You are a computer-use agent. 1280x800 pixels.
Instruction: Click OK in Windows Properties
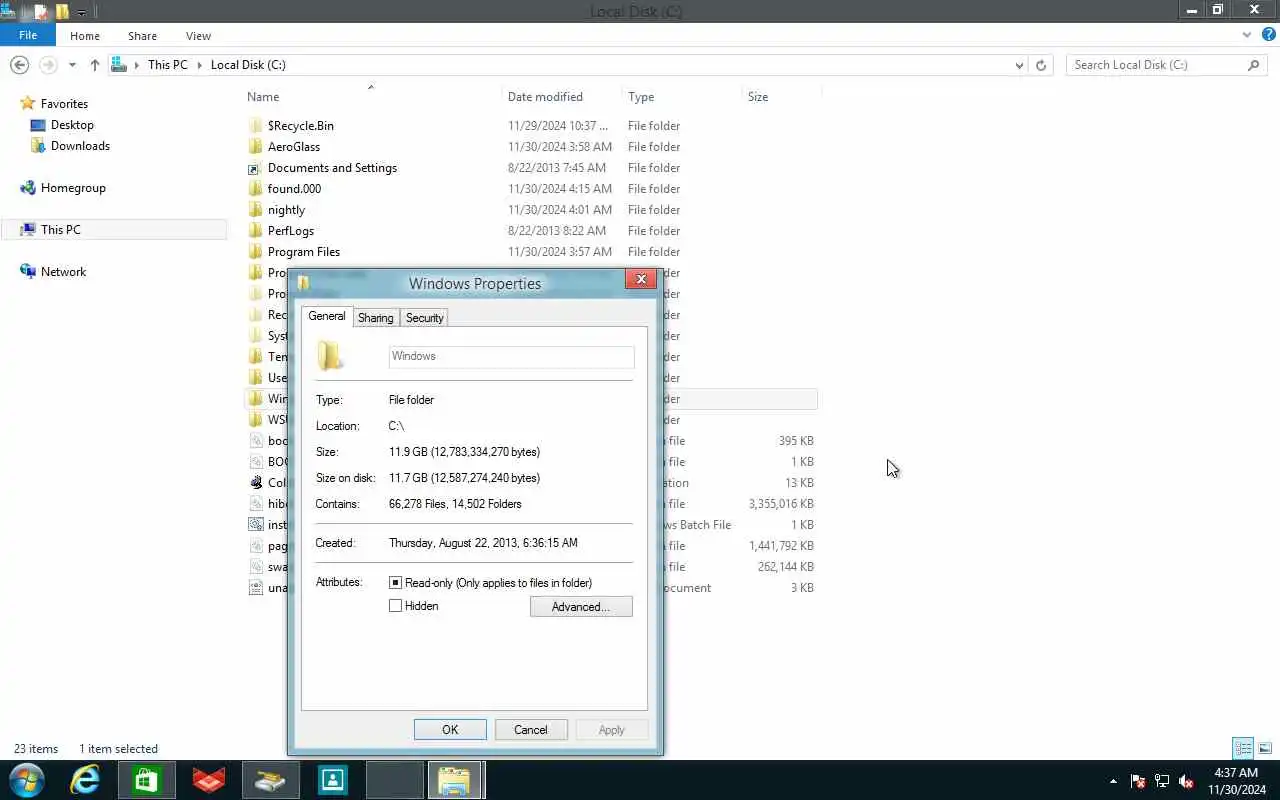coord(450,730)
